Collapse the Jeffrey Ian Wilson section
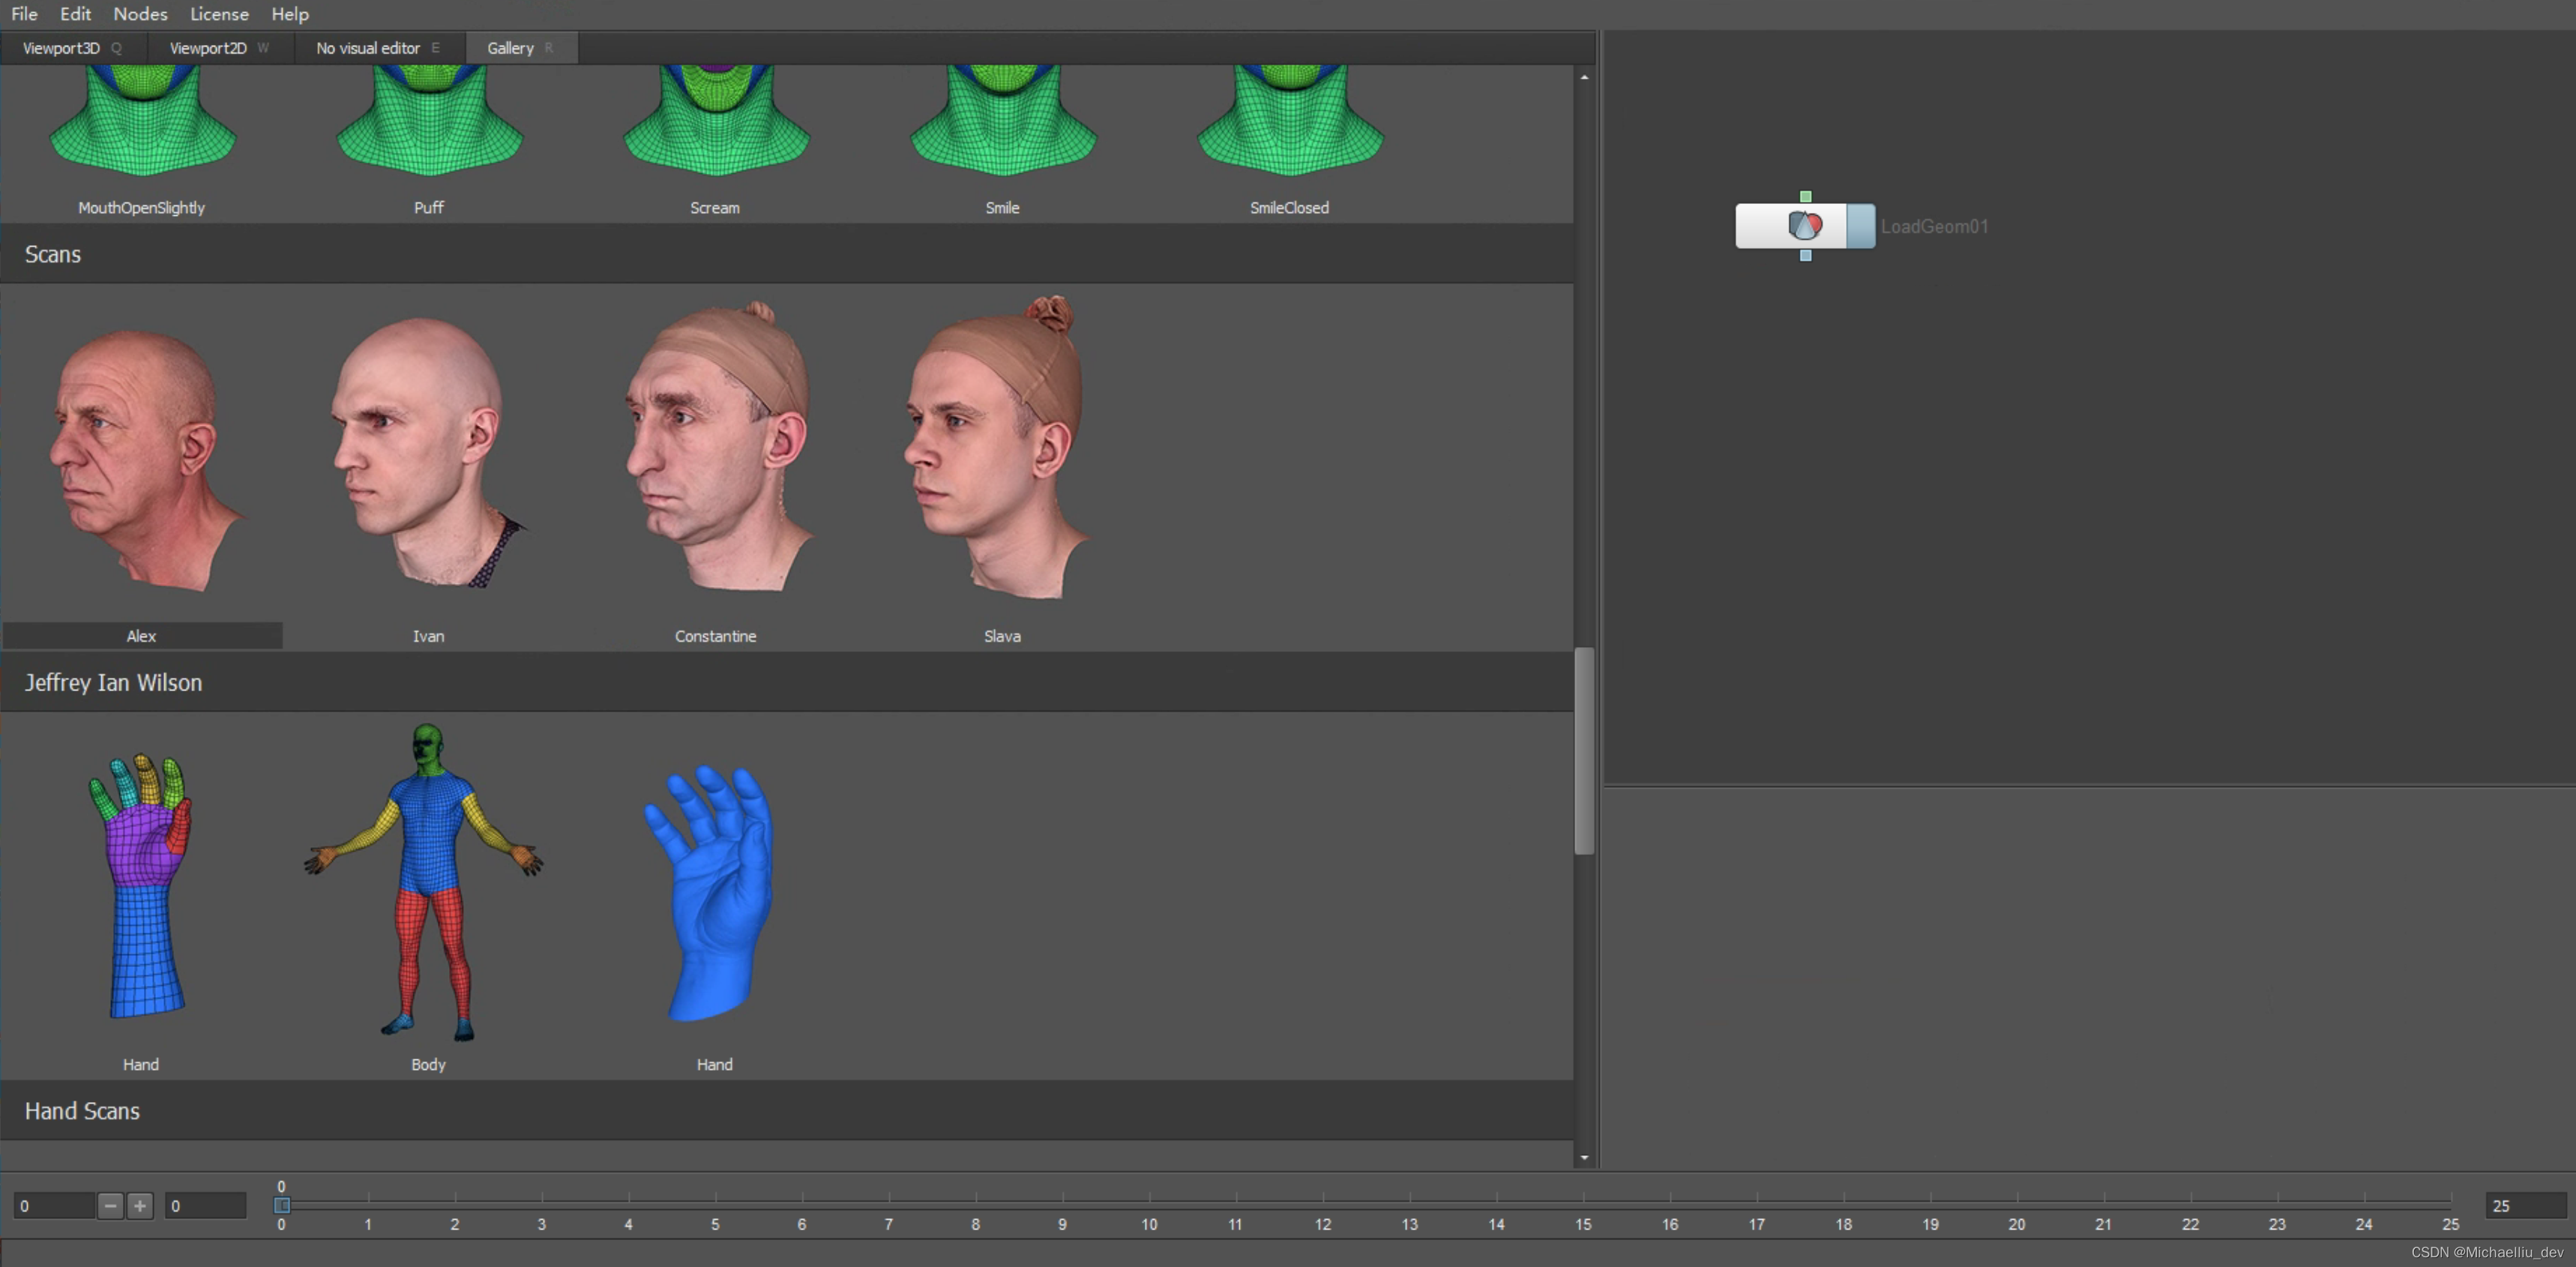 click(x=113, y=682)
